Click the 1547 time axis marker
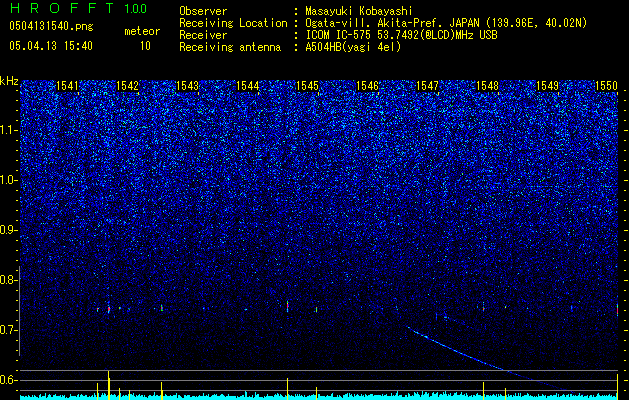The height and width of the screenshot is (400, 629). click(x=428, y=86)
